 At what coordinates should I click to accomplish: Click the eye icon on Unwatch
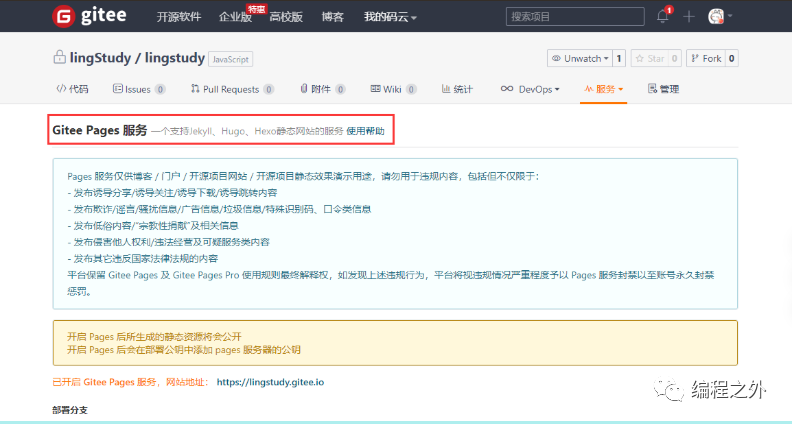(x=556, y=59)
